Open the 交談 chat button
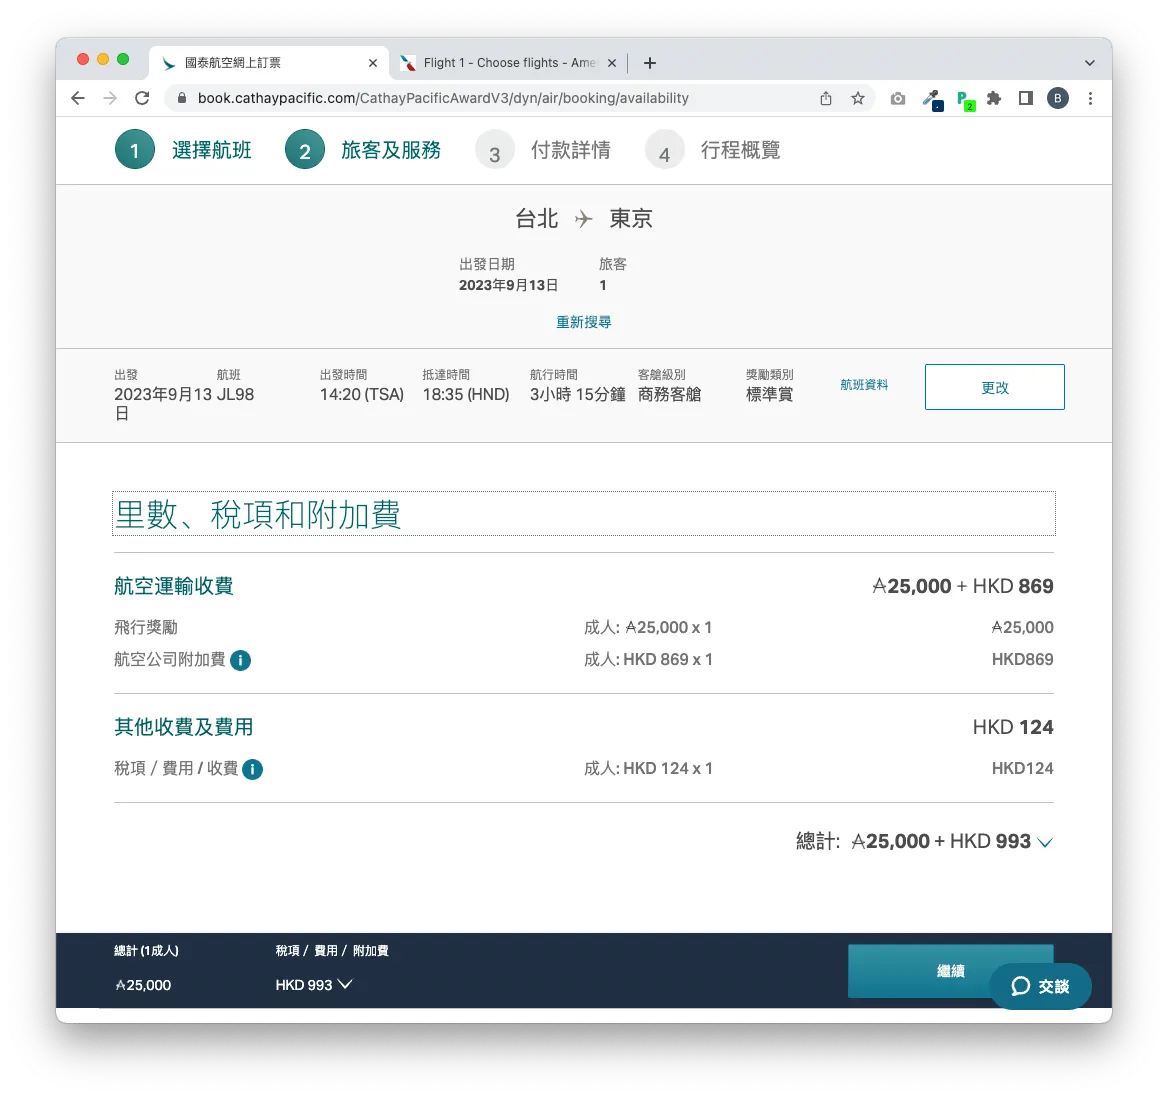Image resolution: width=1168 pixels, height=1097 pixels. coord(1040,986)
